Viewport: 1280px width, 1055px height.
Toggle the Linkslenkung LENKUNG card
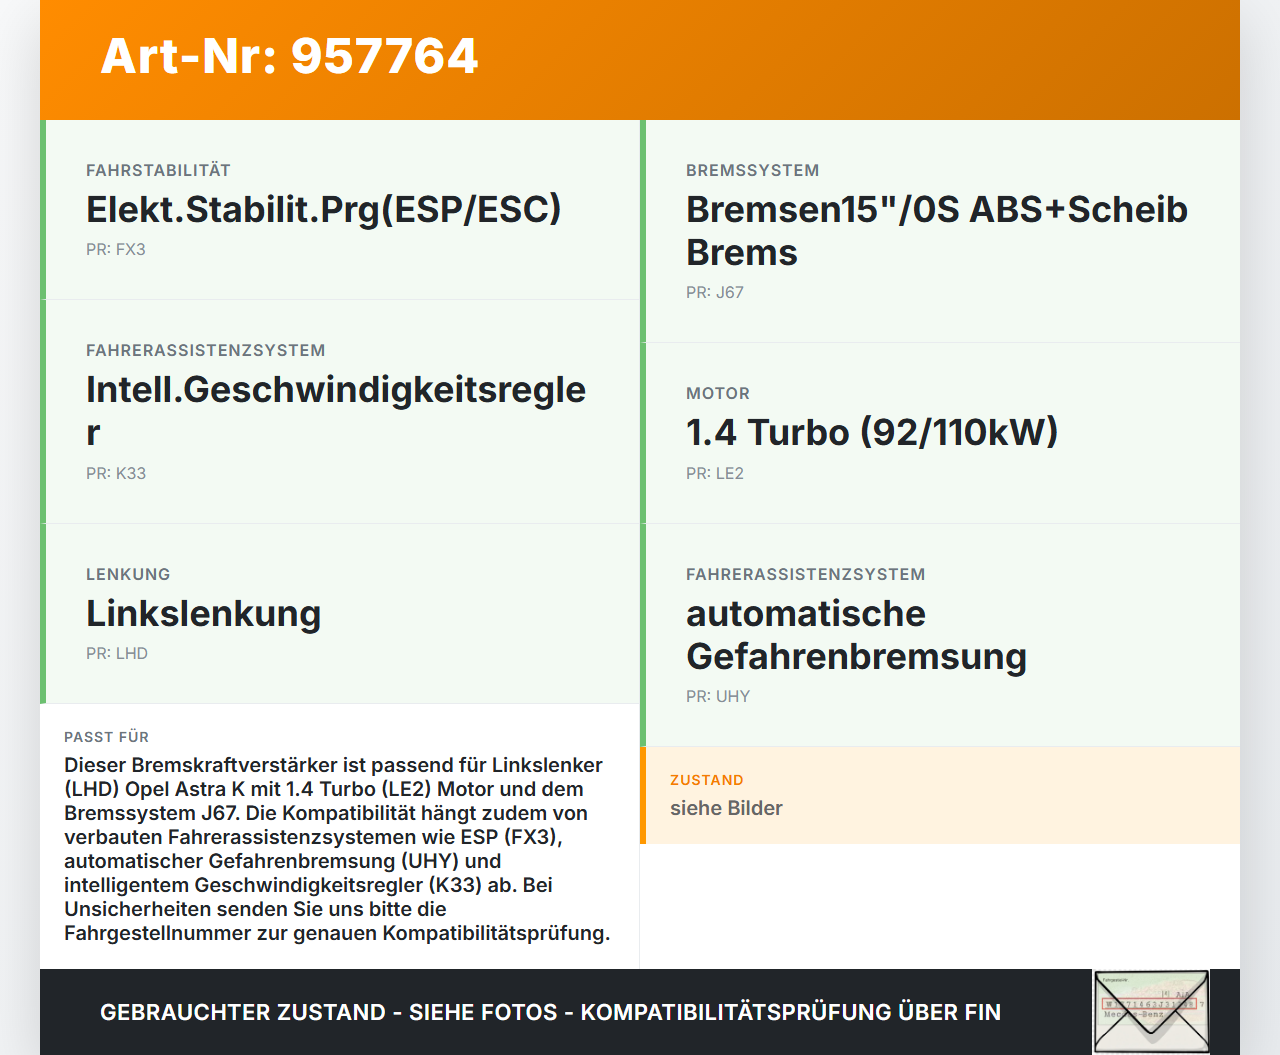(x=340, y=613)
